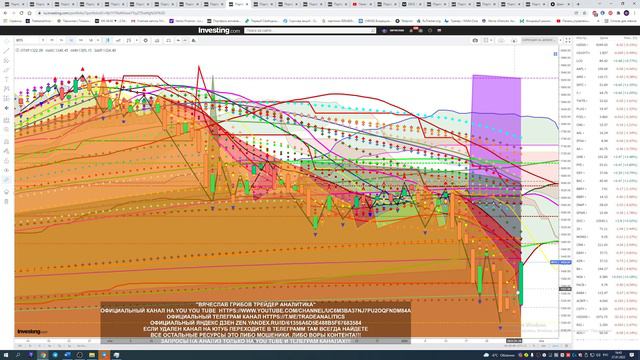Select the trend line drawing tool
Image resolution: width=640 pixels, height=360 pixels.
(x=6, y=51)
